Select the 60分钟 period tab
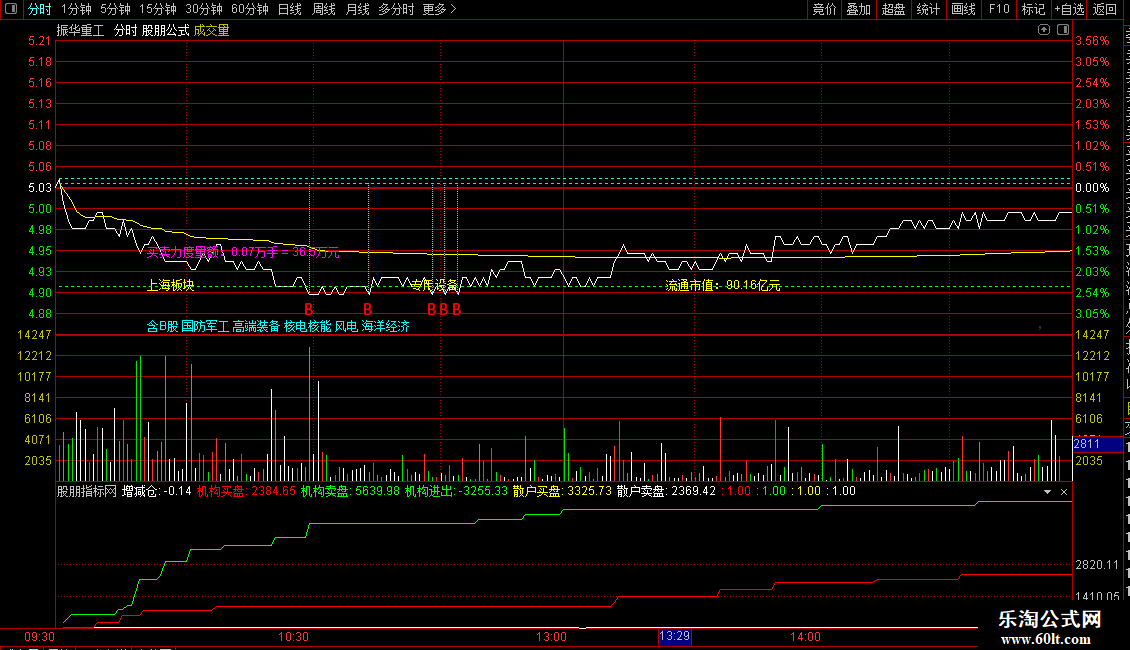1130x650 pixels. tap(250, 9)
